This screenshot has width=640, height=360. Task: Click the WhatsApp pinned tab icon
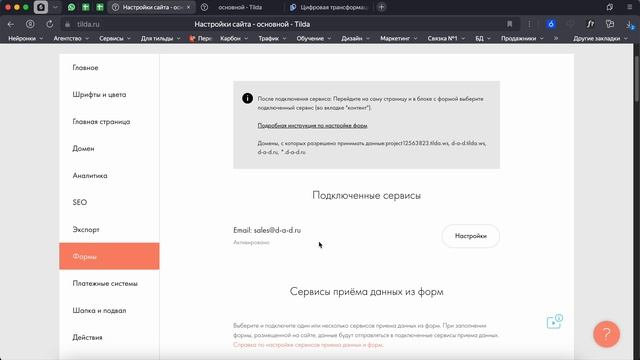click(71, 7)
